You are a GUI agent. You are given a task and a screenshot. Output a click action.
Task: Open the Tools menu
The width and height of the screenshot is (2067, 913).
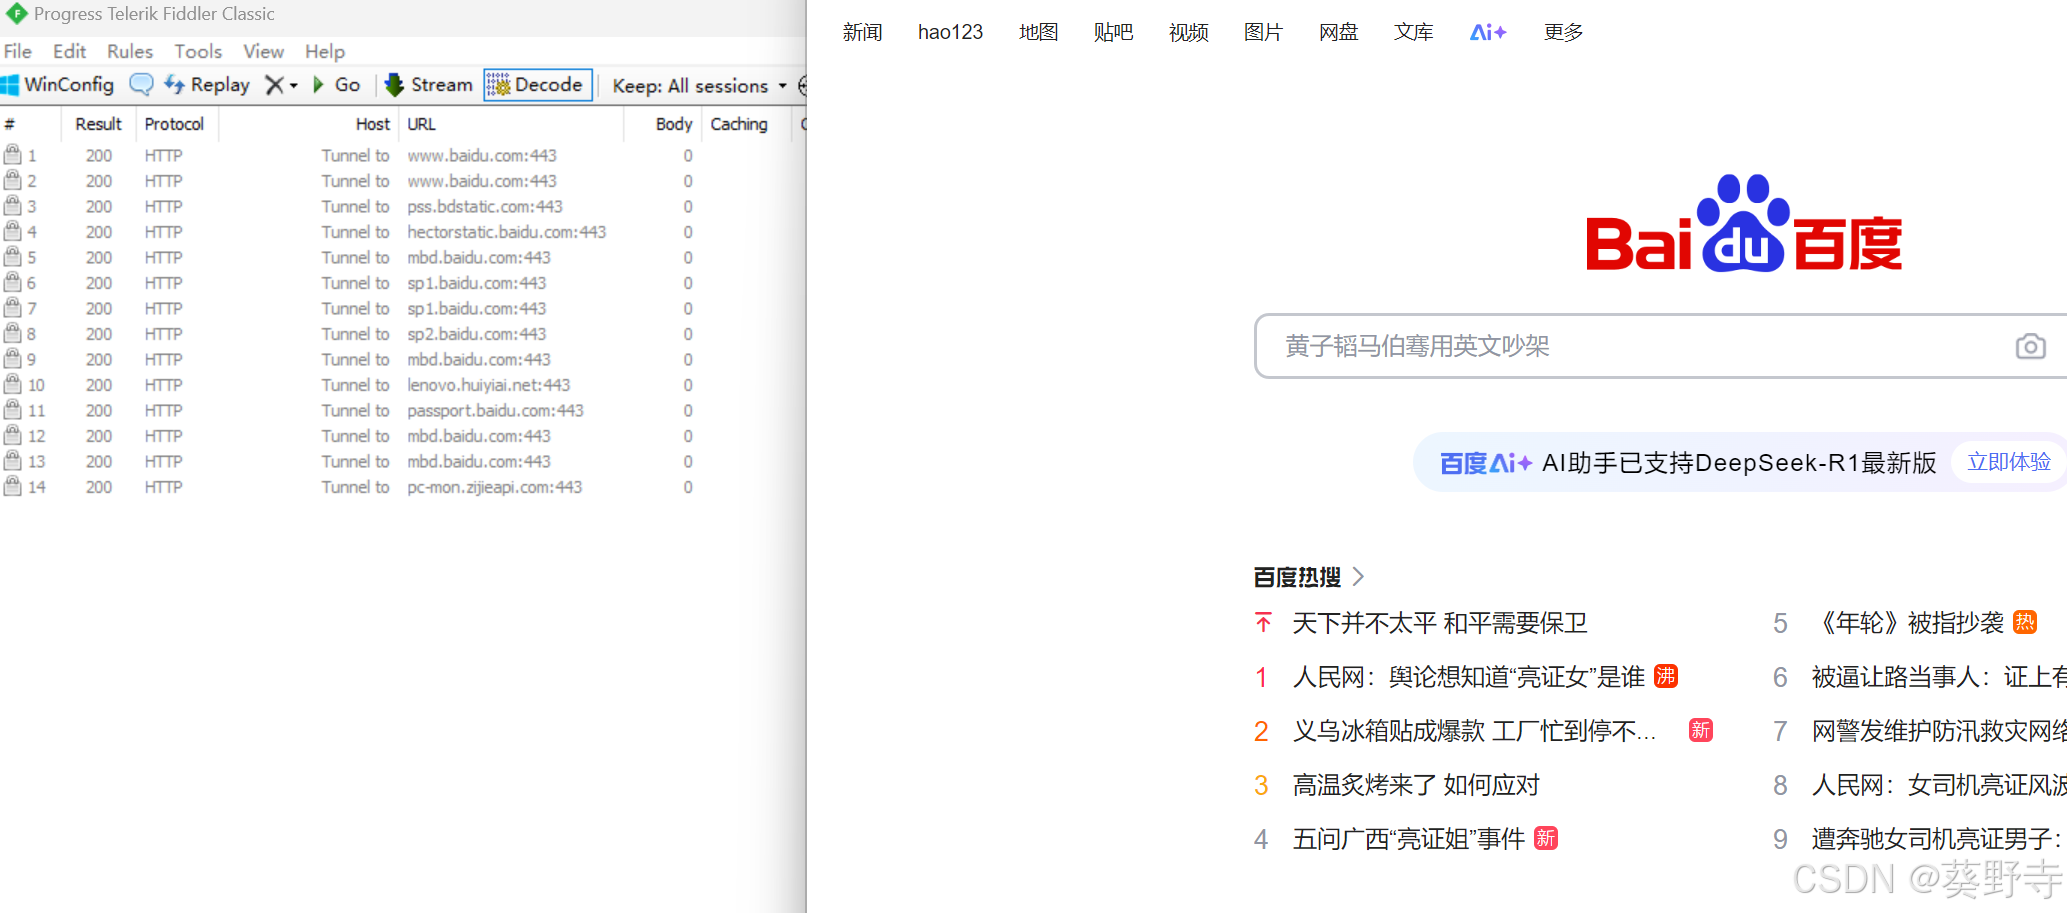pyautogui.click(x=198, y=51)
